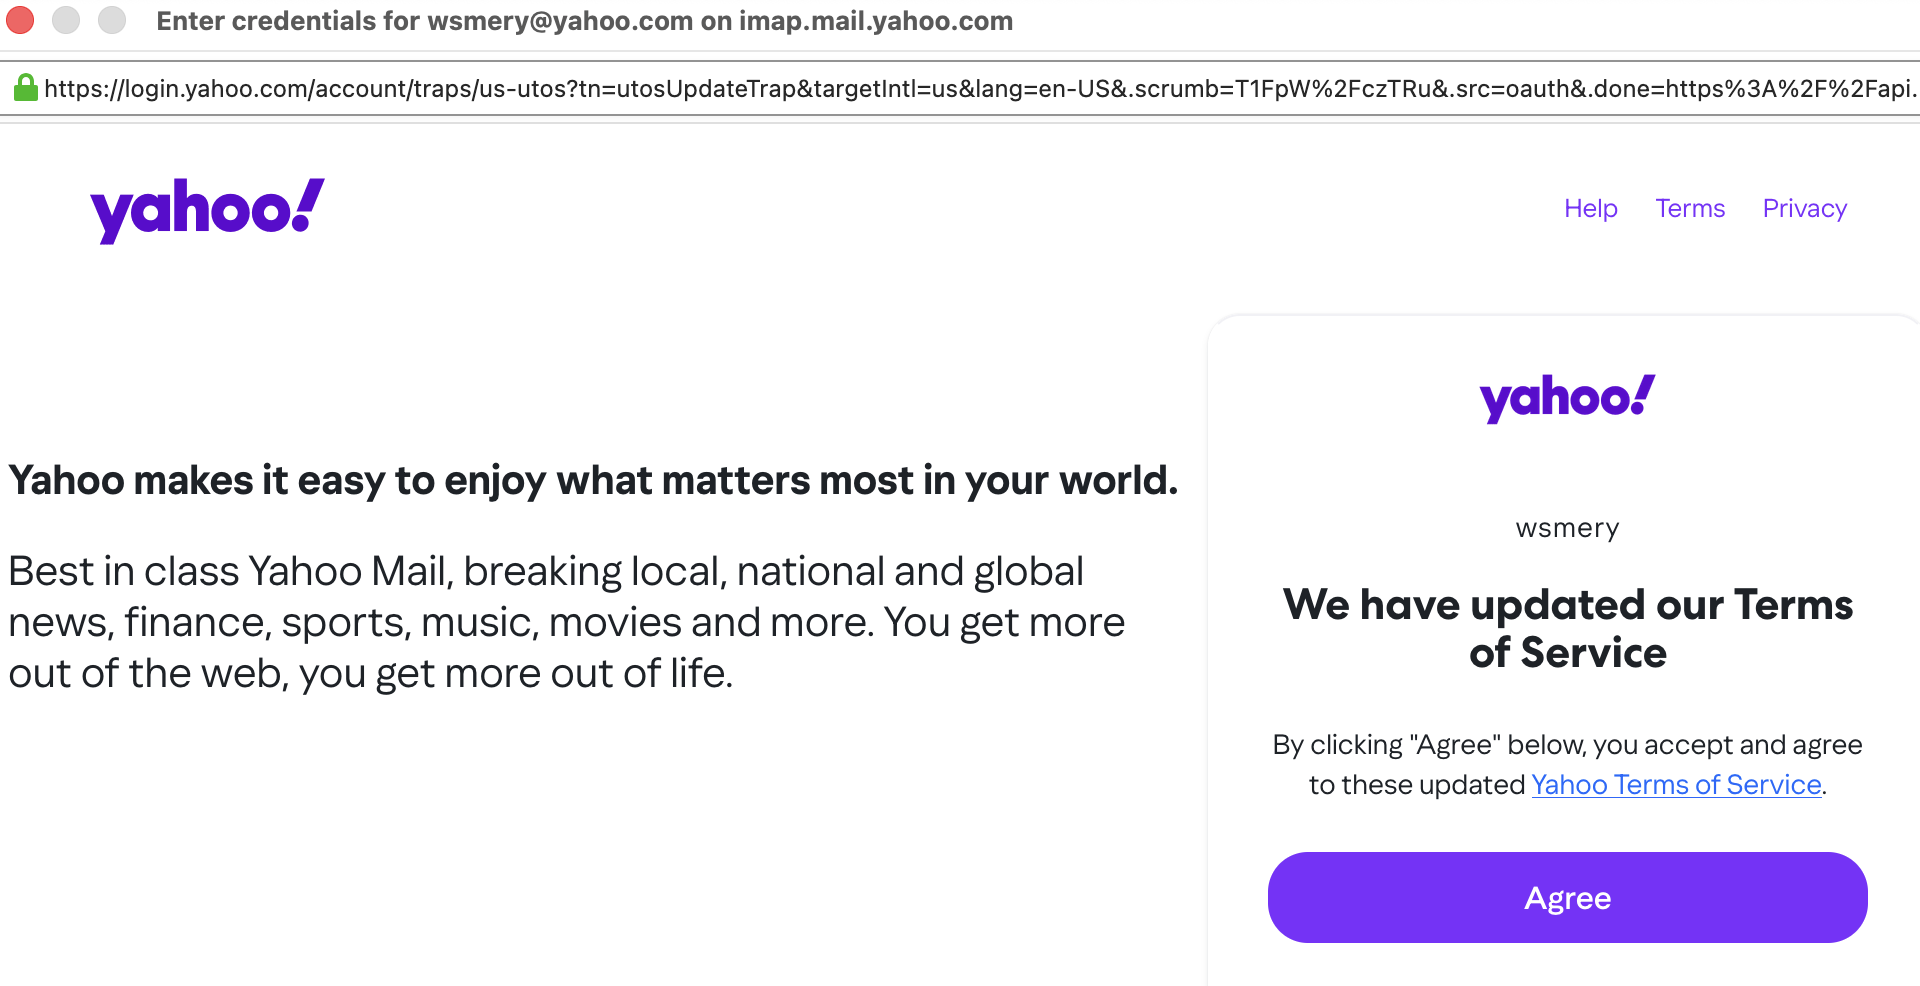Click the zoom window button in the title bar
1920x986 pixels.
tap(112, 20)
